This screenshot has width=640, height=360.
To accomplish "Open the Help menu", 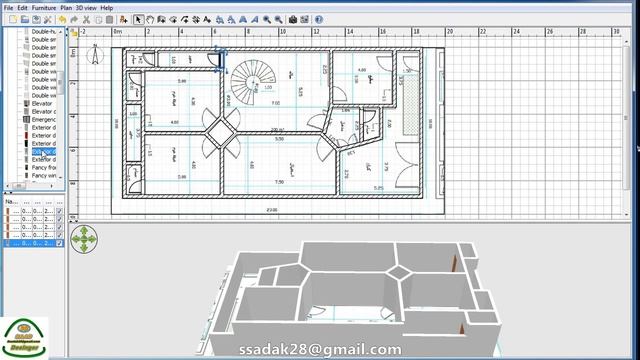I will point(107,8).
